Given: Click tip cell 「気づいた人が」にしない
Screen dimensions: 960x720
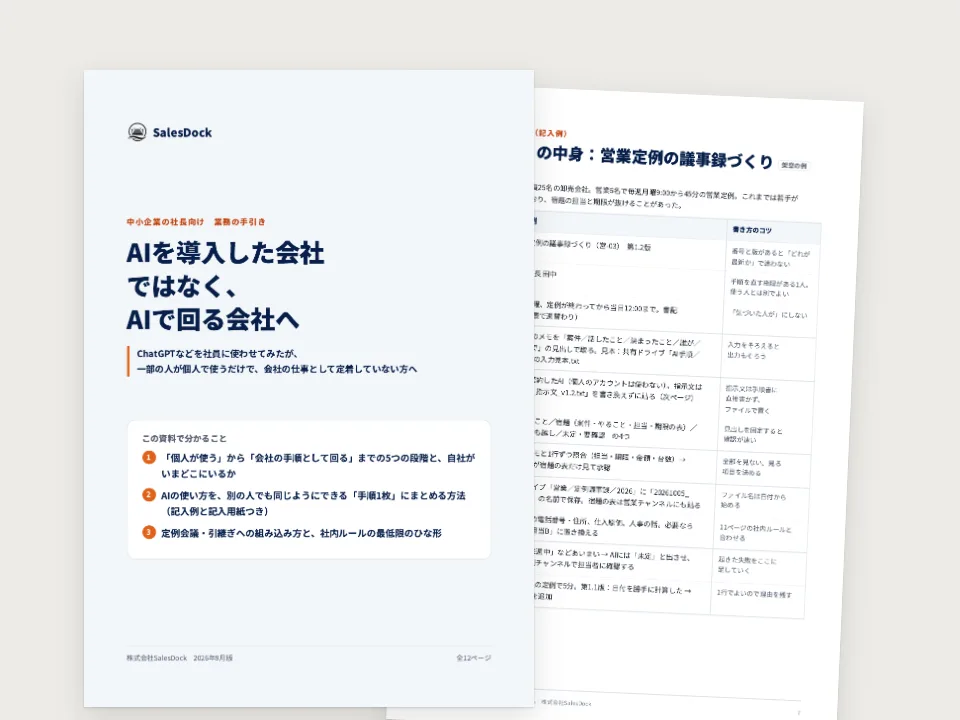Looking at the screenshot, I should (x=769, y=314).
